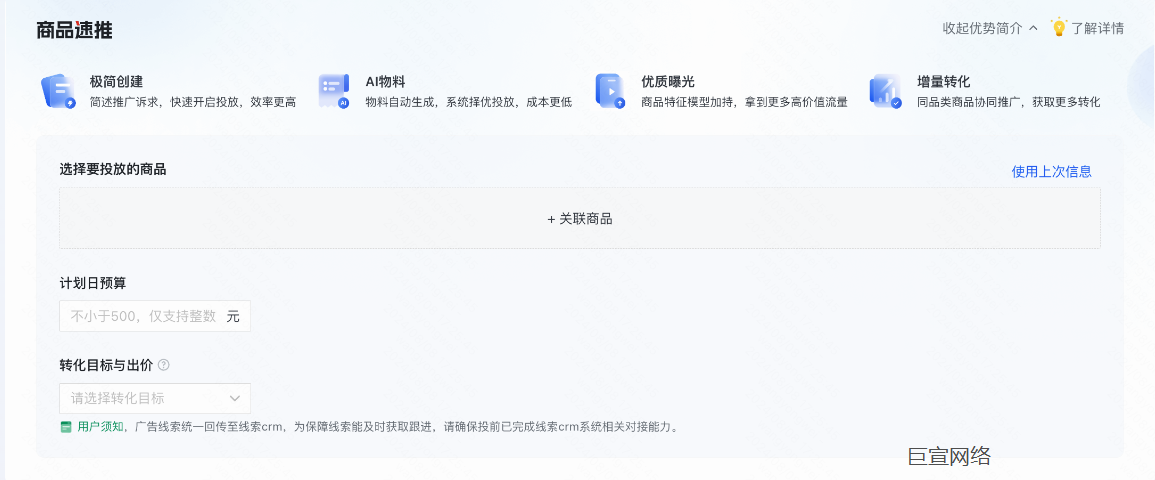
Task: Click the 选择要投放的商品 section label
Action: pos(113,169)
